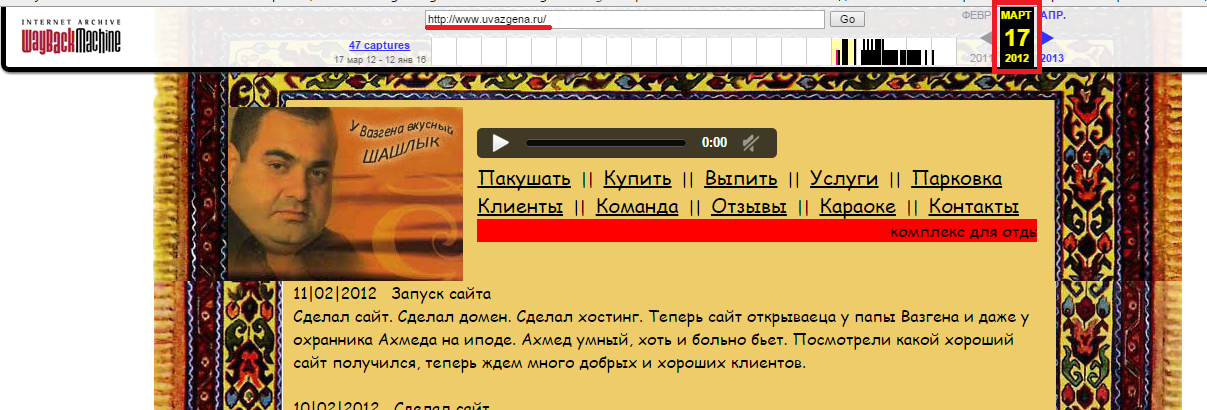Viewport: 1207px width, 410px height.
Task: Unmute the audio player speaker icon
Action: tap(749, 143)
